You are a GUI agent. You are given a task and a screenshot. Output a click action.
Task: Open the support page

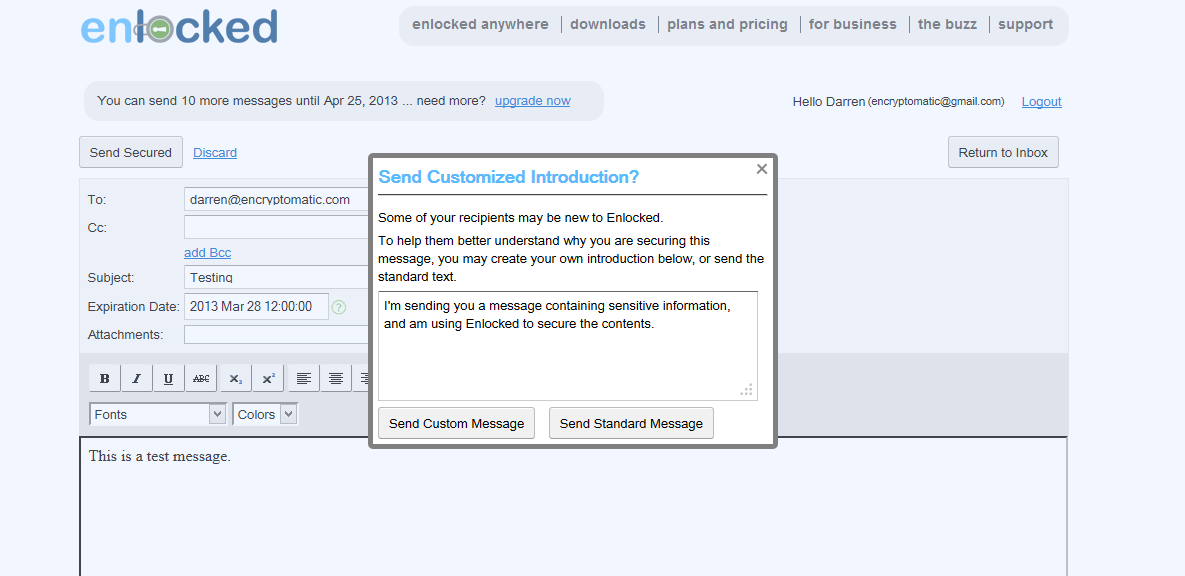pos(1026,24)
